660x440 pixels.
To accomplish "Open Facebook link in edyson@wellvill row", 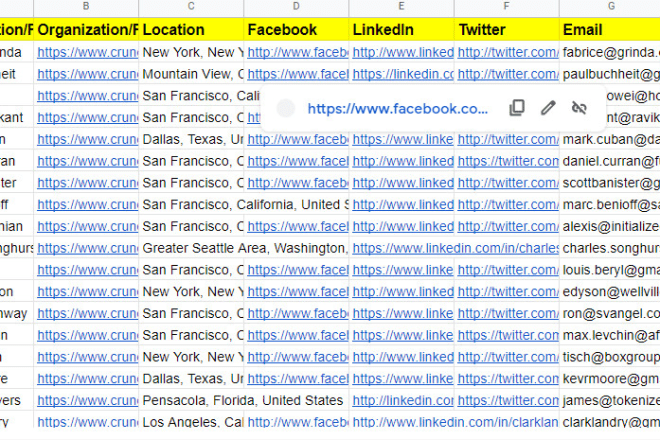I will [298, 292].
